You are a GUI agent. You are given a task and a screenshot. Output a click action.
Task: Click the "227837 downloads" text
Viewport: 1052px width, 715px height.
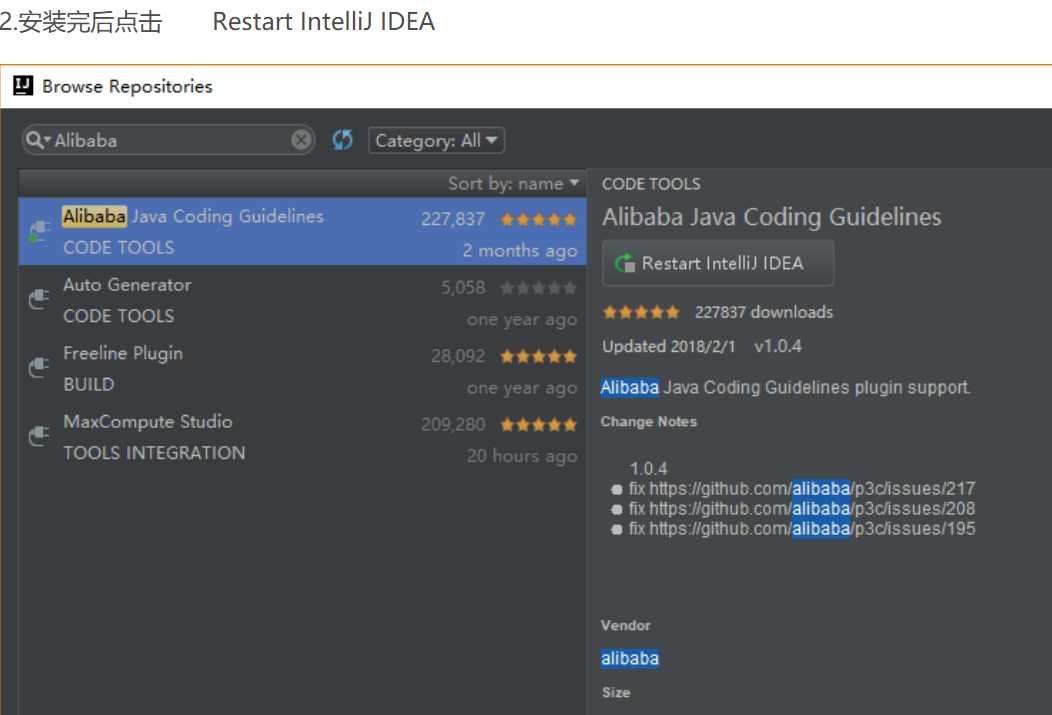point(764,312)
